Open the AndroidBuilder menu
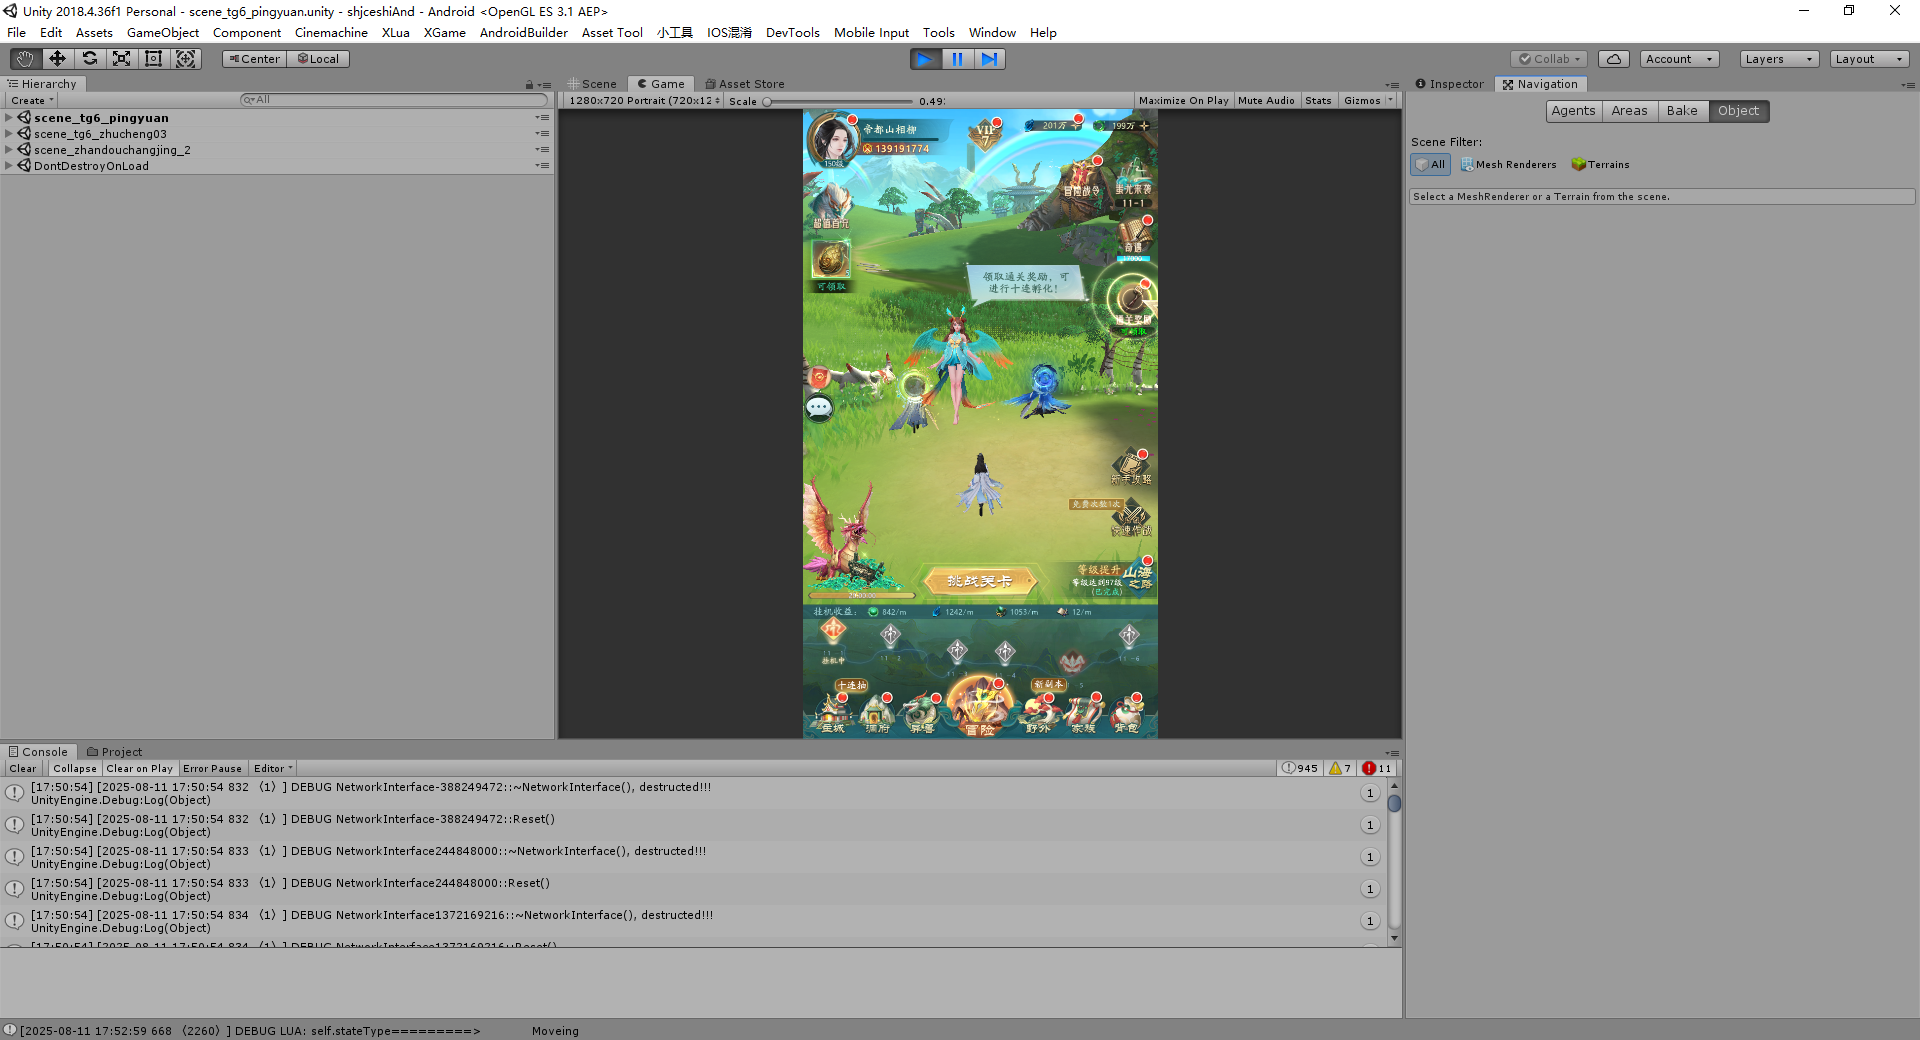Image resolution: width=1920 pixels, height=1040 pixels. [523, 33]
